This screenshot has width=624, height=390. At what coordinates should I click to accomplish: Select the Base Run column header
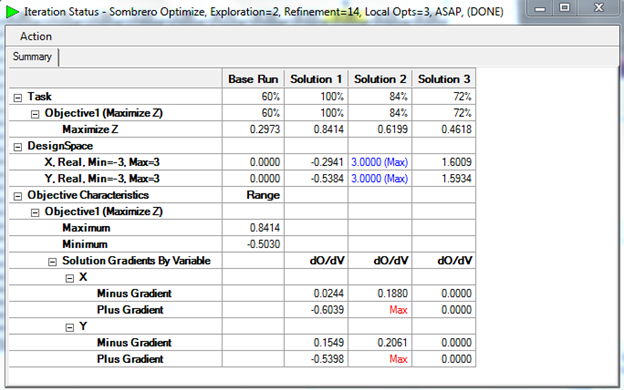tap(253, 79)
